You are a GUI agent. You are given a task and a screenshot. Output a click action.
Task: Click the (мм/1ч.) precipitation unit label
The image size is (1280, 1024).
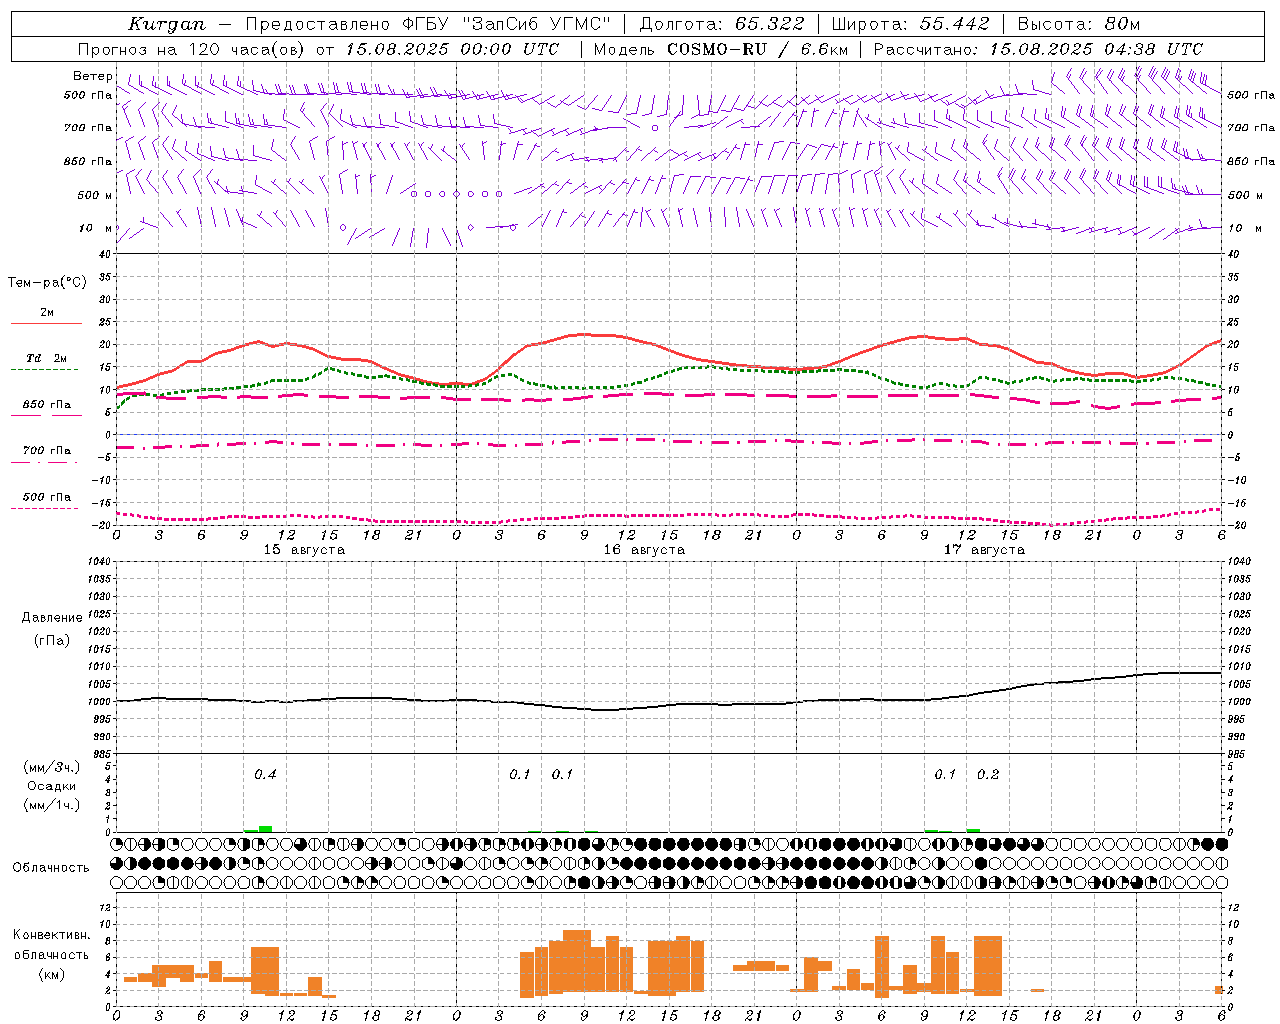[52, 805]
